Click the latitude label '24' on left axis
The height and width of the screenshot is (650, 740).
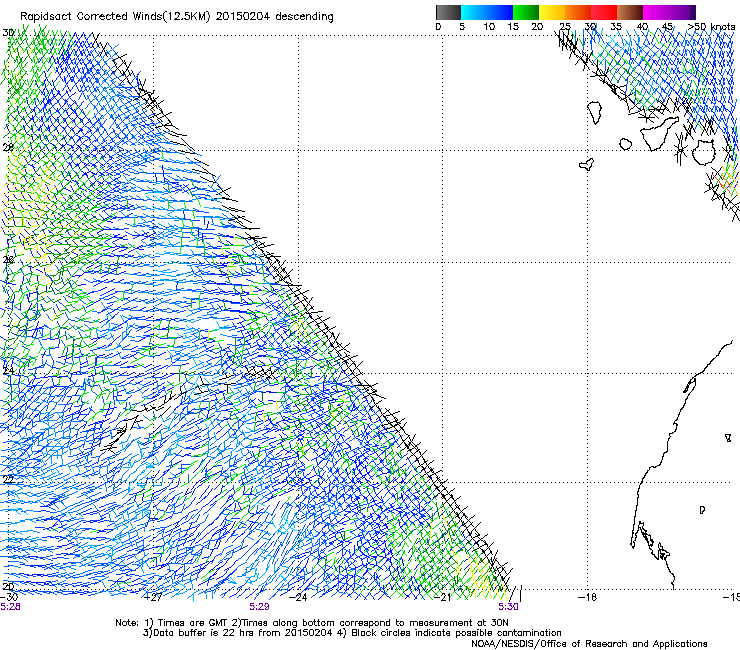pyautogui.click(x=8, y=371)
